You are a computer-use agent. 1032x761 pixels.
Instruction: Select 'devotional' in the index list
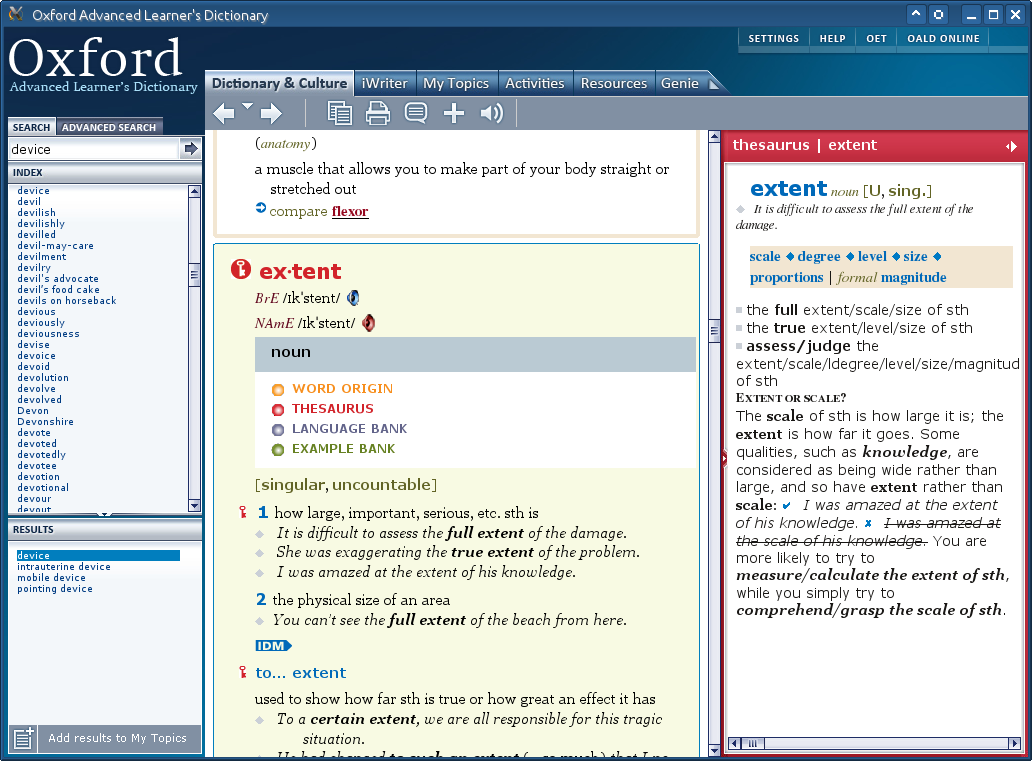coord(43,487)
